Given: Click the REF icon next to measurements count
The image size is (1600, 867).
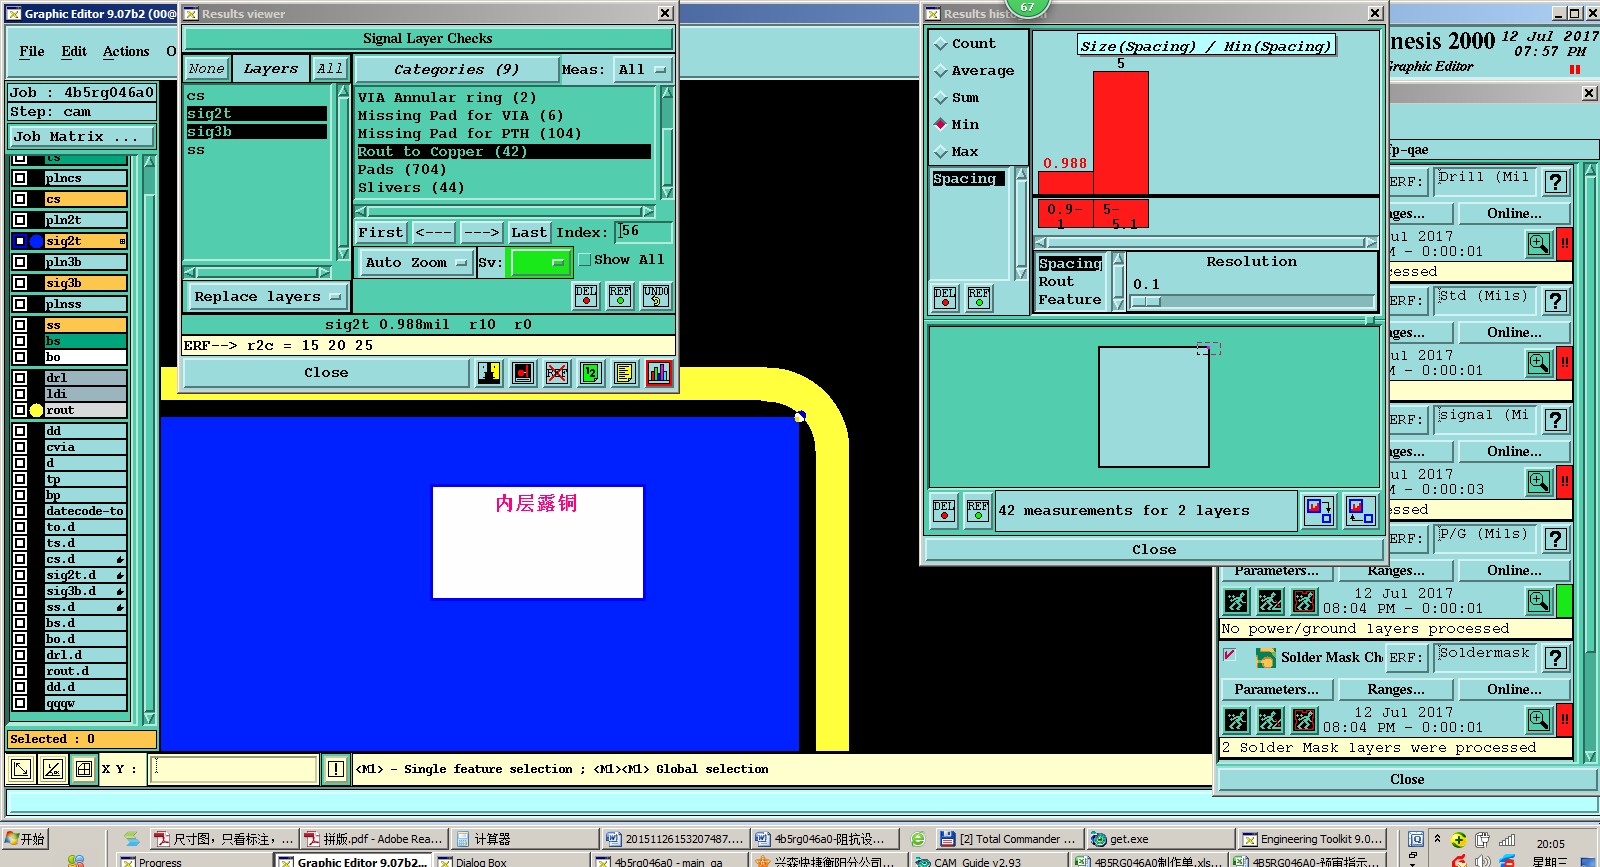Looking at the screenshot, I should pos(978,511).
